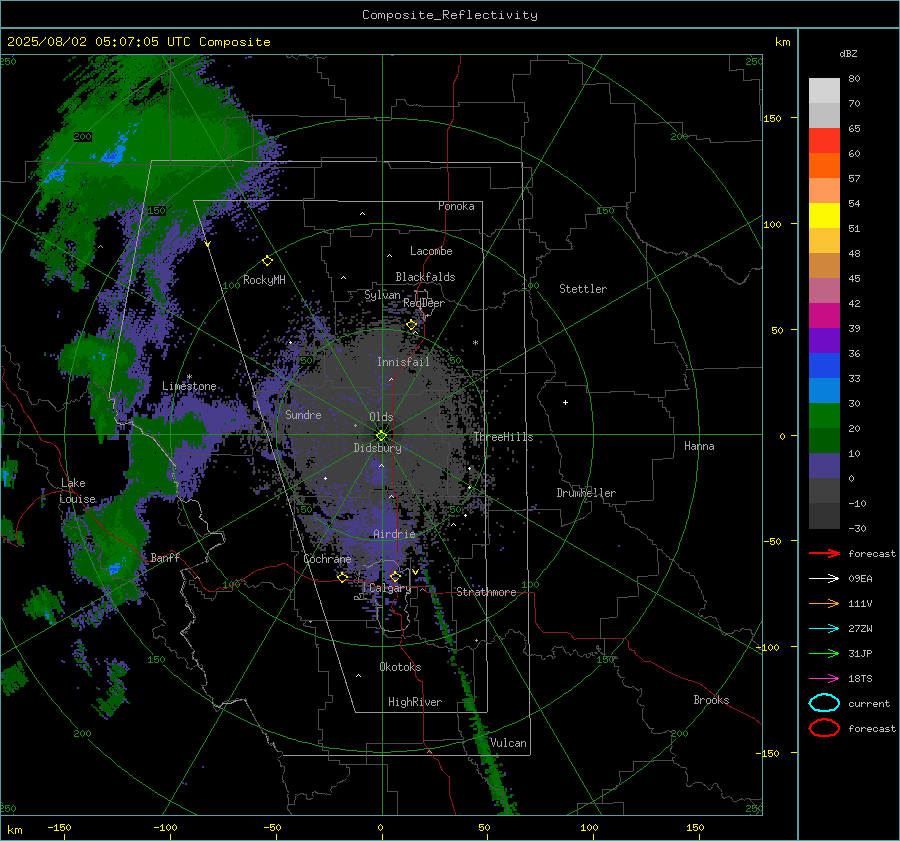The image size is (900, 841).
Task: Click the 'Blackfalds' city label
Action: (425, 277)
